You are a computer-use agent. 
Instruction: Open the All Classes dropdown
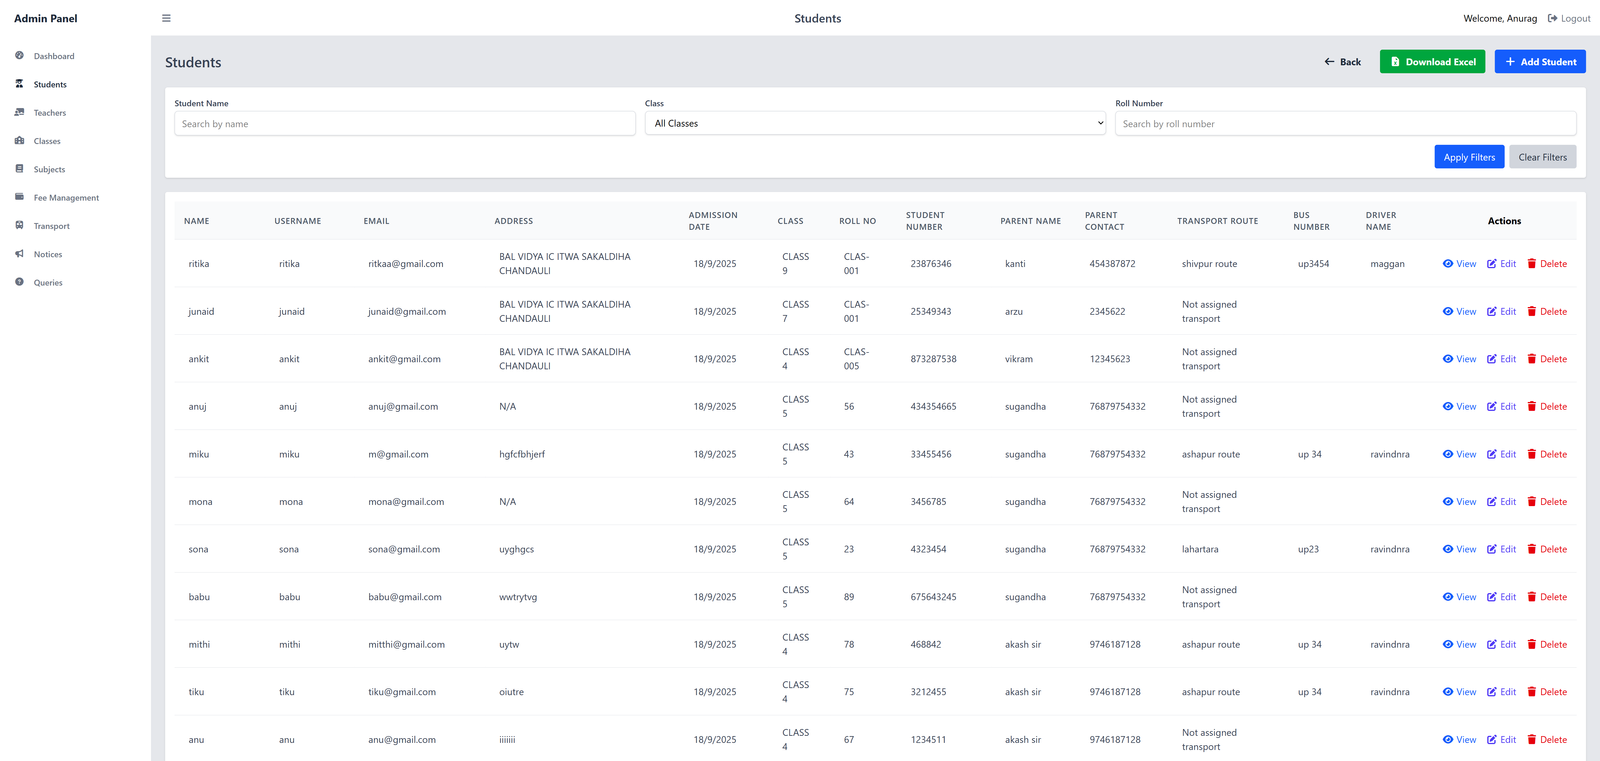875,123
